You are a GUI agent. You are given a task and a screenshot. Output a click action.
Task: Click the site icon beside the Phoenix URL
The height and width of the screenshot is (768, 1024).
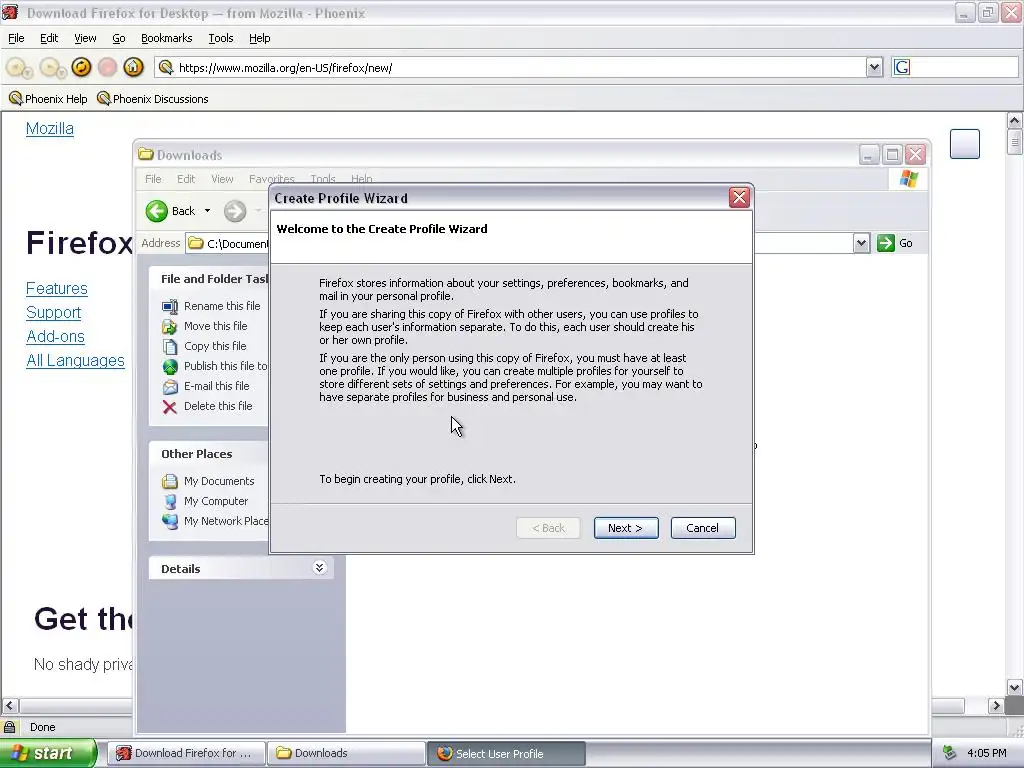[166, 67]
